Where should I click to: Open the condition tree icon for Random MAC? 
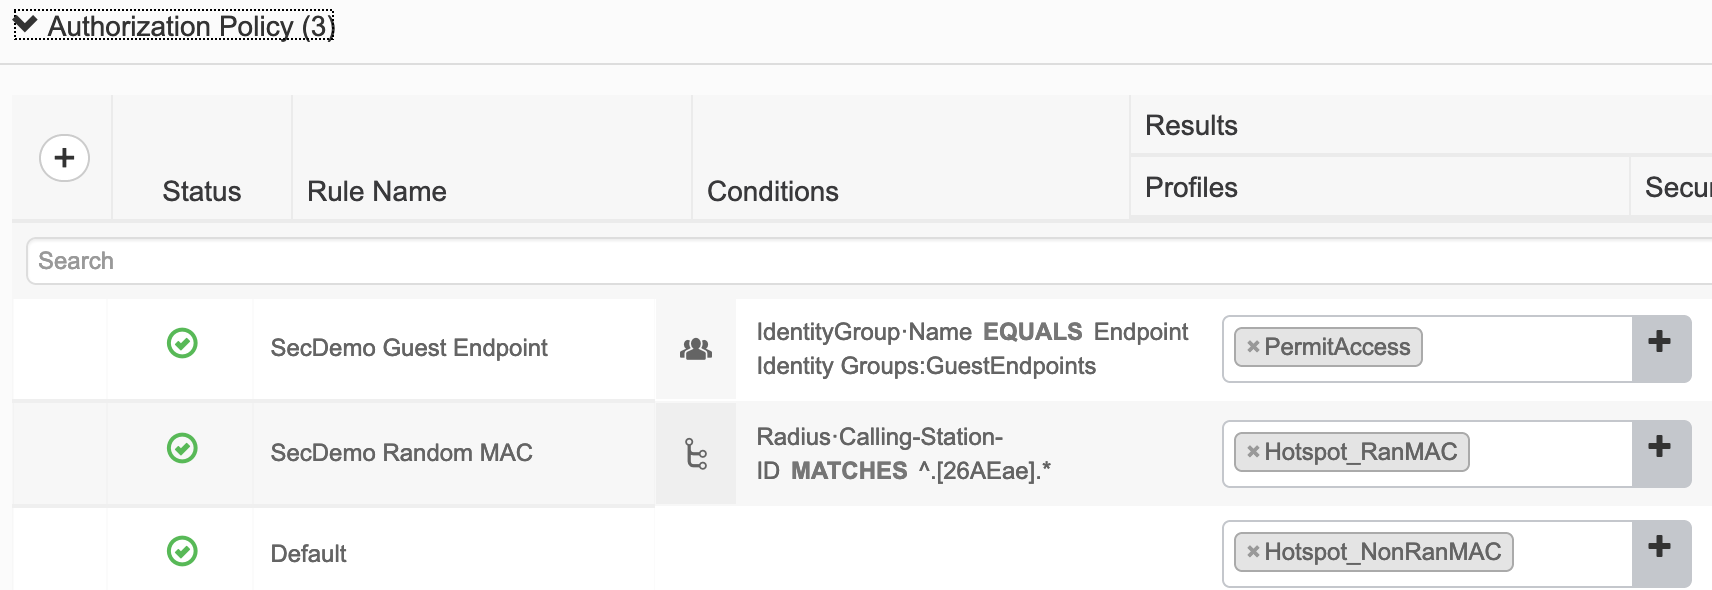tap(696, 454)
